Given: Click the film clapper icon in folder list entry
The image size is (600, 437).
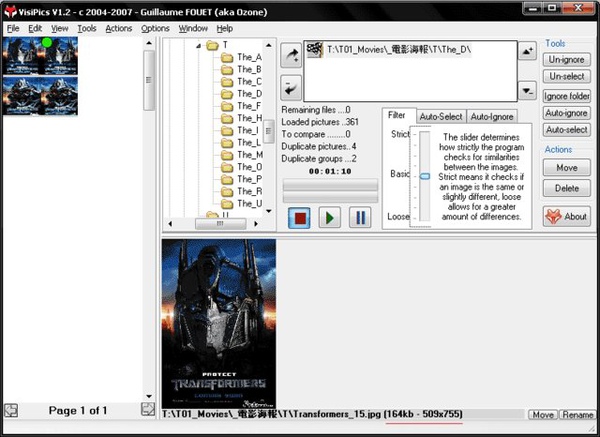Looking at the screenshot, I should pos(315,50).
